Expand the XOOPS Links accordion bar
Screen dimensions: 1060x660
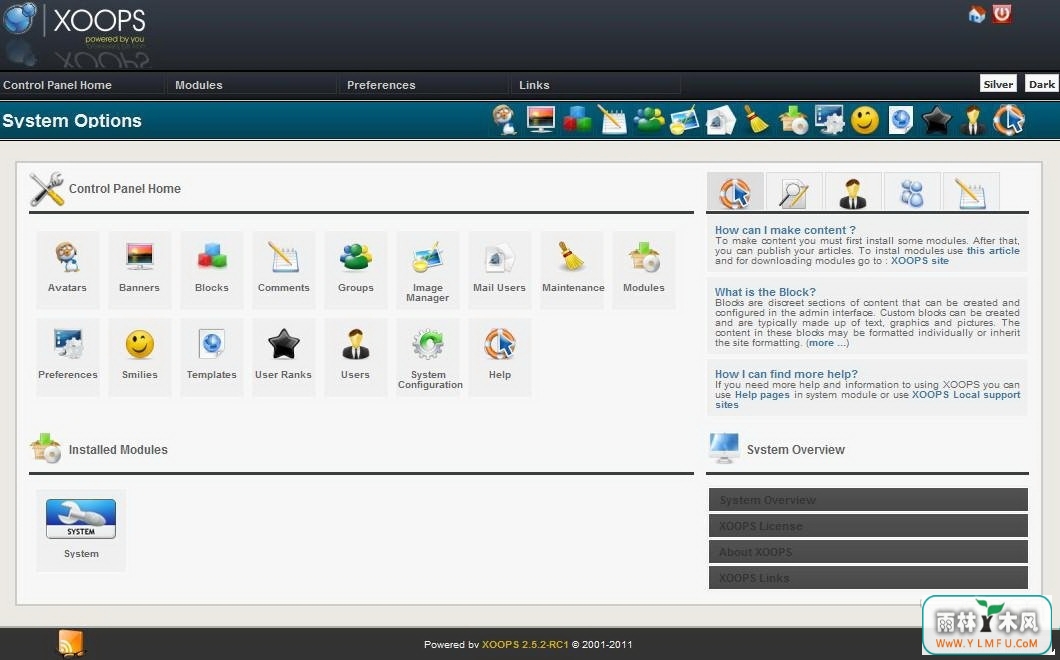click(868, 578)
